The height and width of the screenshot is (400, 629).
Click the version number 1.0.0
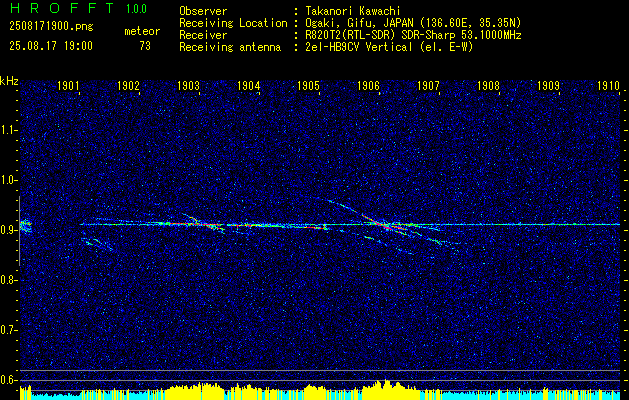tap(136, 9)
